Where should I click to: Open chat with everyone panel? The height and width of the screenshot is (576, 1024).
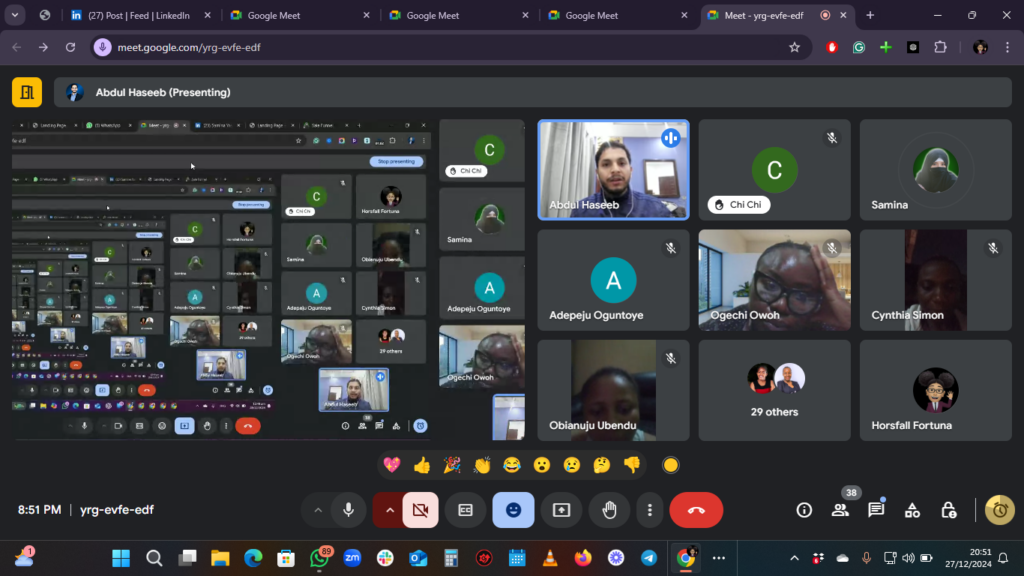coord(876,510)
